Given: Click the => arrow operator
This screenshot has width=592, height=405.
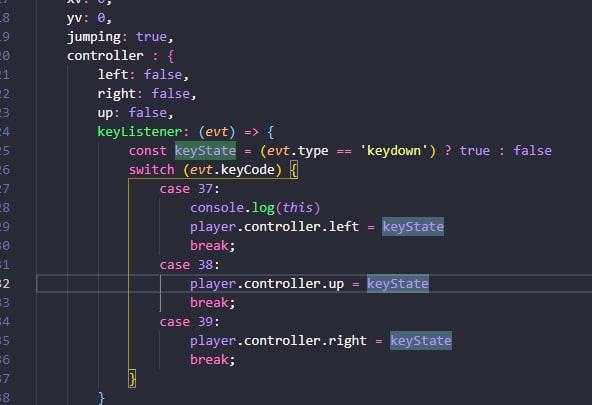Looking at the screenshot, I should coord(251,132).
